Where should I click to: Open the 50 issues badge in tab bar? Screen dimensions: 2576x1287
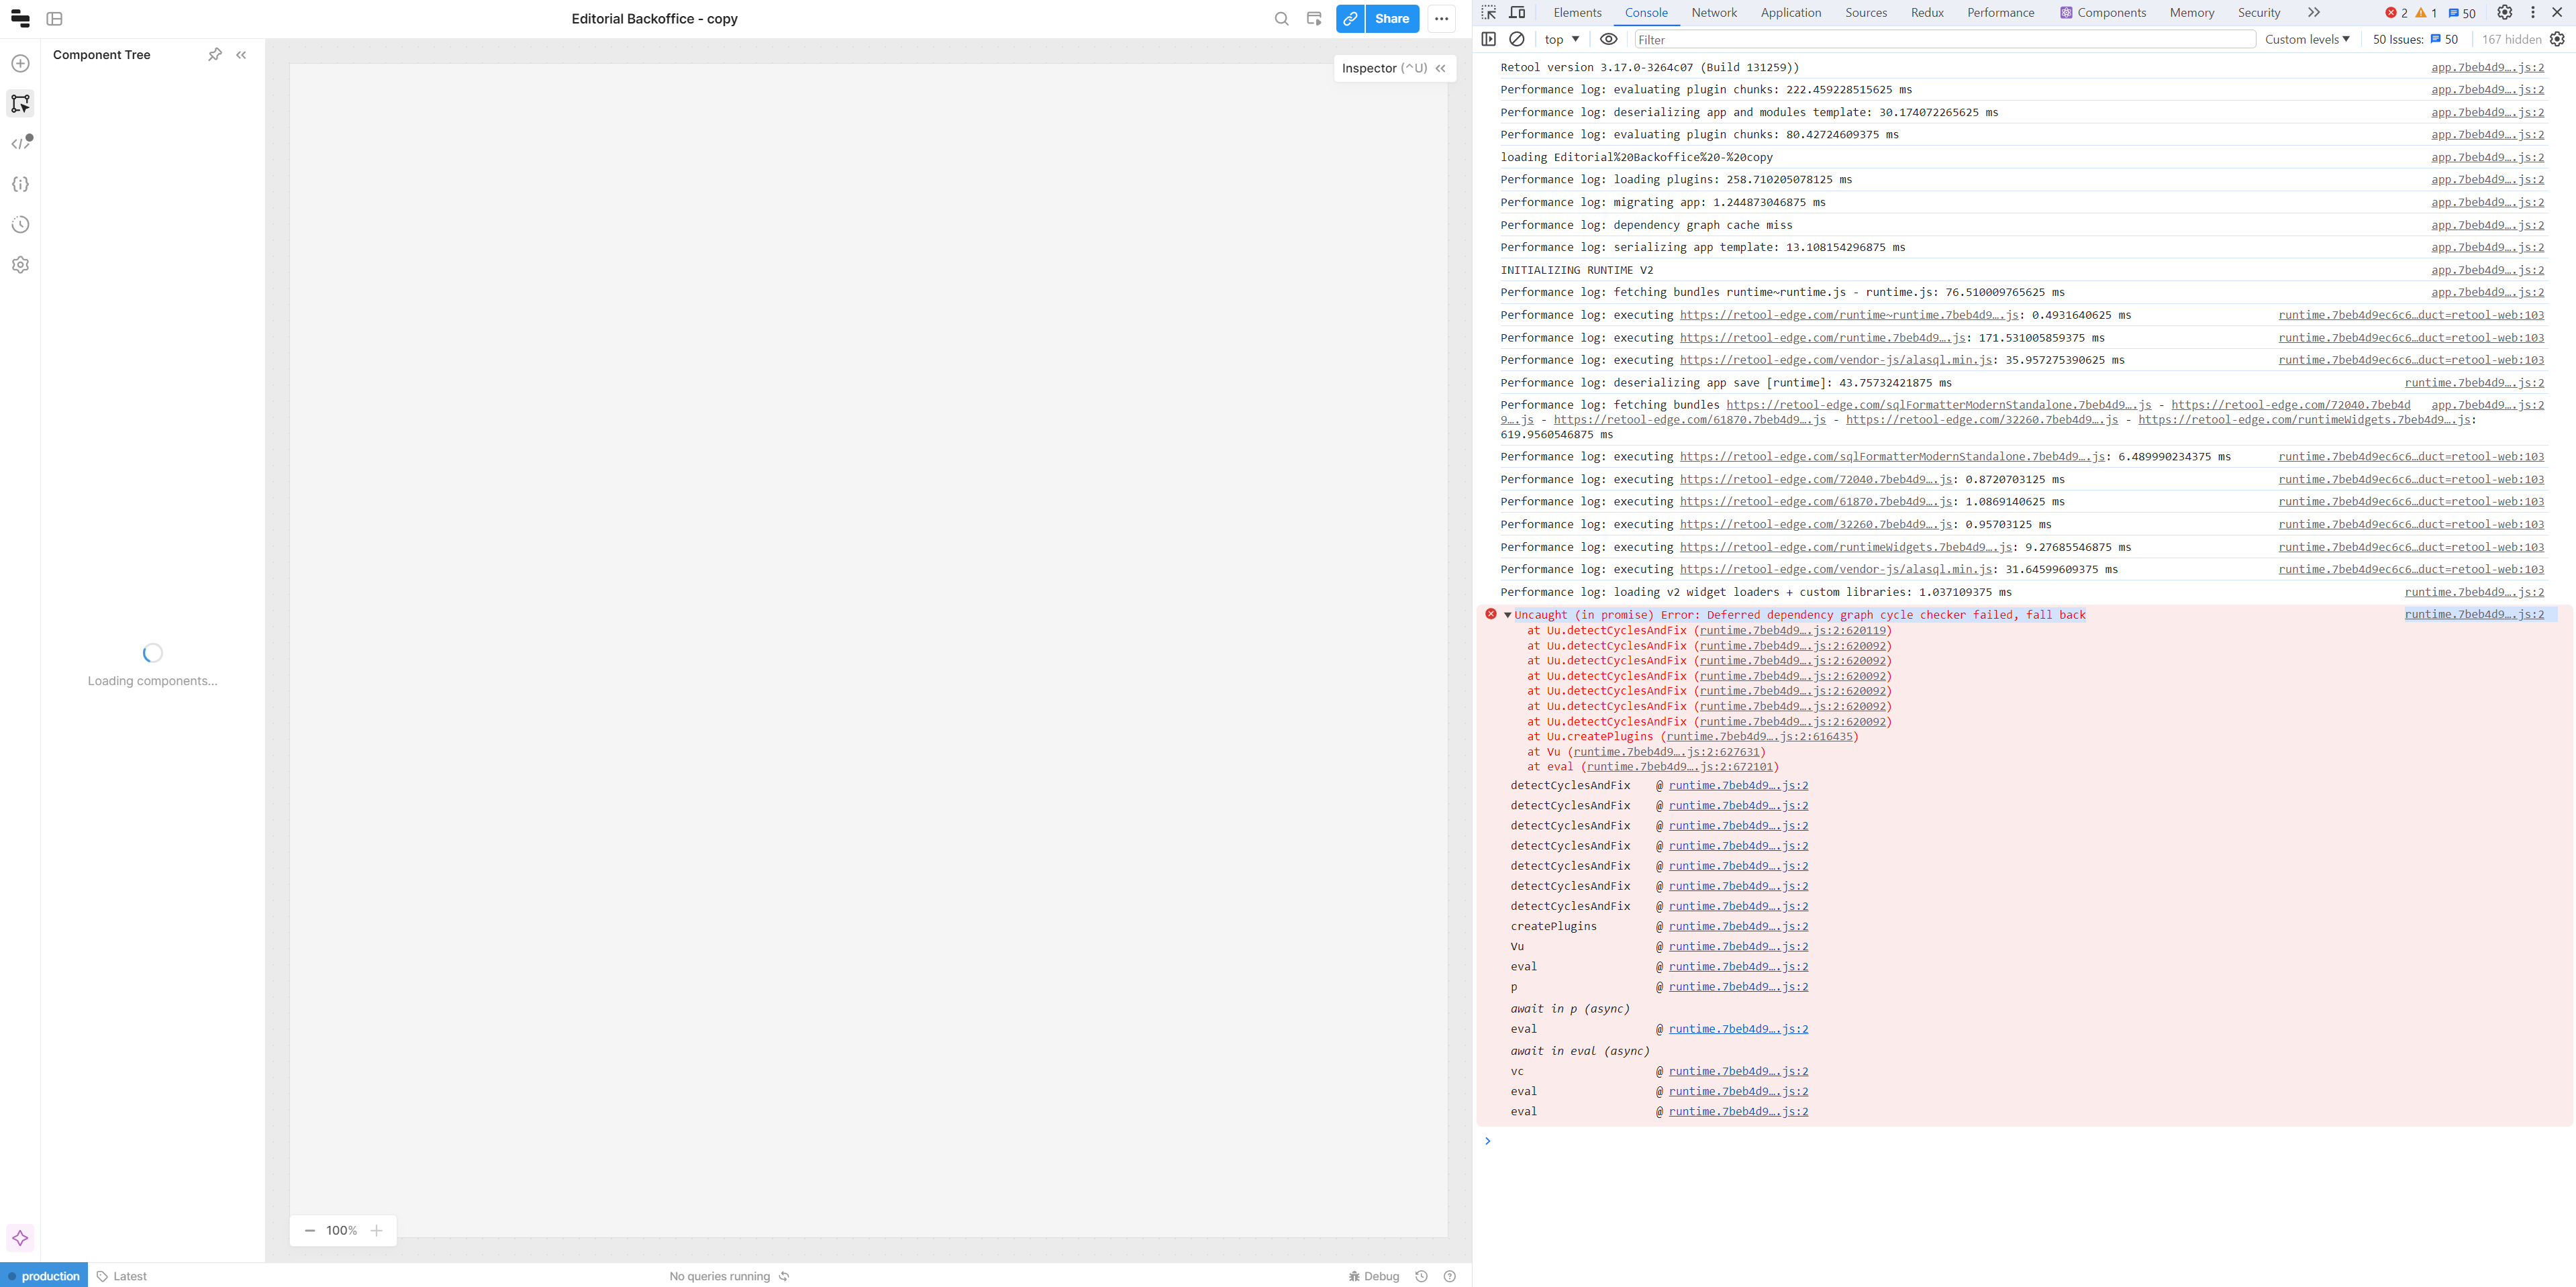pos(2462,13)
